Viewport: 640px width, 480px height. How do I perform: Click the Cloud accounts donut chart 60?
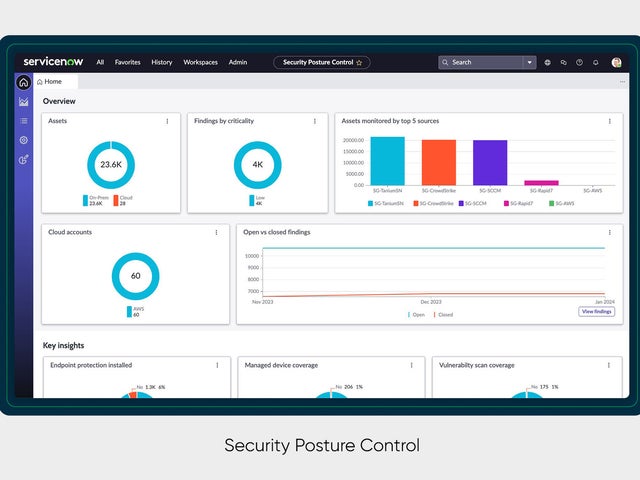136,276
